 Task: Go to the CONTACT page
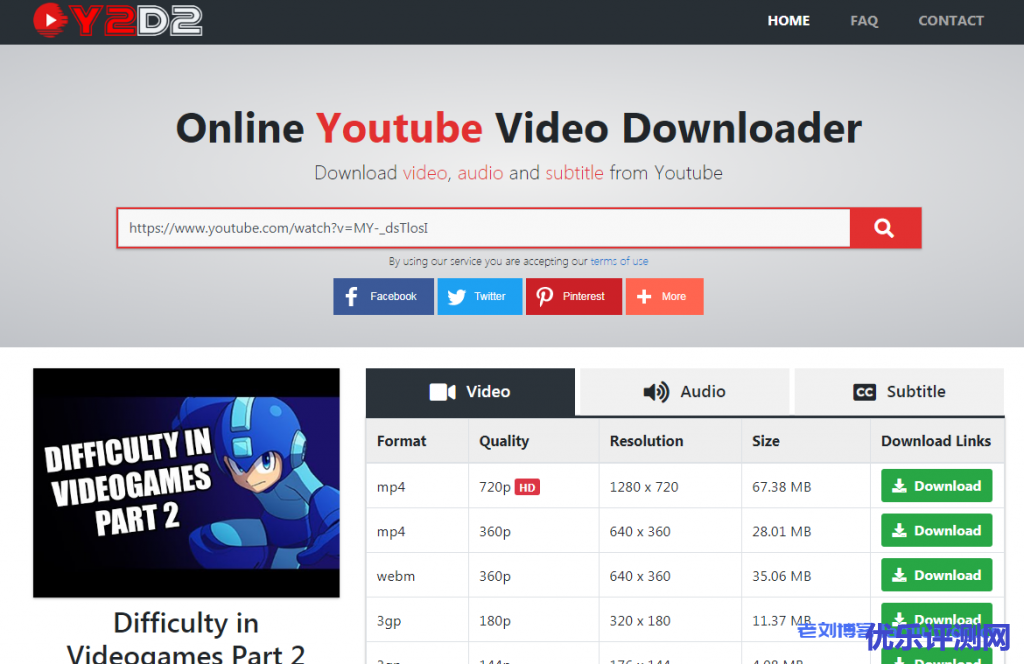pos(951,21)
